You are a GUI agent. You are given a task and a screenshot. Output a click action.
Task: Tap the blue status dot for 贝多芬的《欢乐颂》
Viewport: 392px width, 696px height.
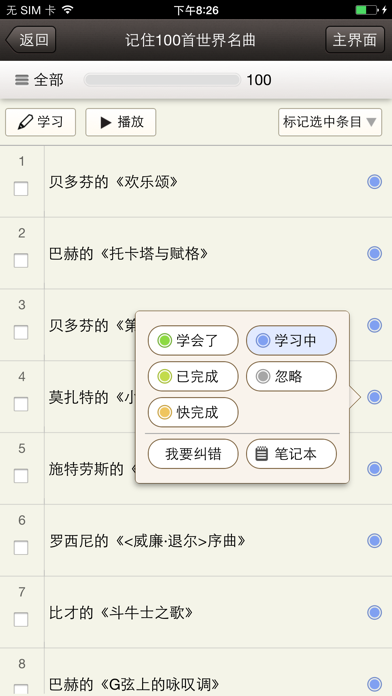[x=374, y=182]
